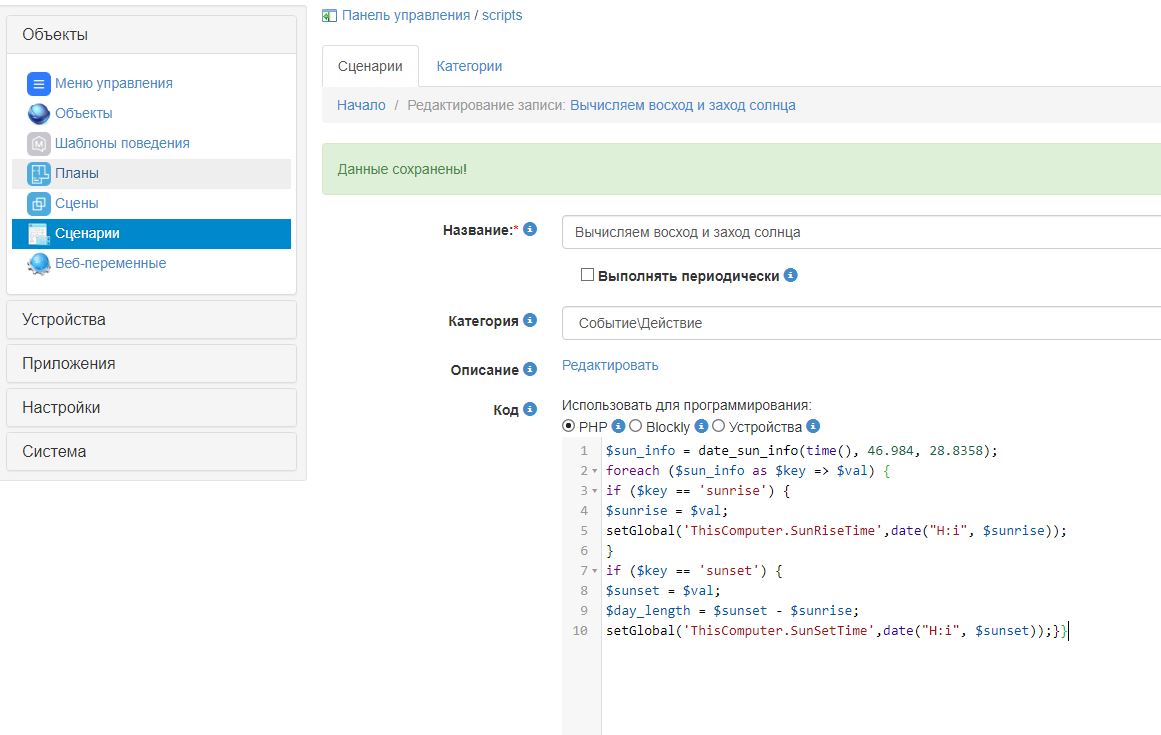The height and width of the screenshot is (735, 1161).
Task: Click info icon next to Категория label
Action: click(x=530, y=320)
